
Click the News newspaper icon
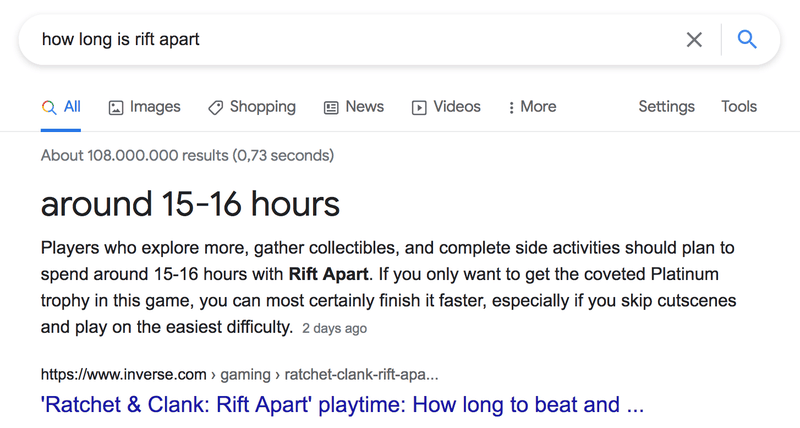click(331, 108)
